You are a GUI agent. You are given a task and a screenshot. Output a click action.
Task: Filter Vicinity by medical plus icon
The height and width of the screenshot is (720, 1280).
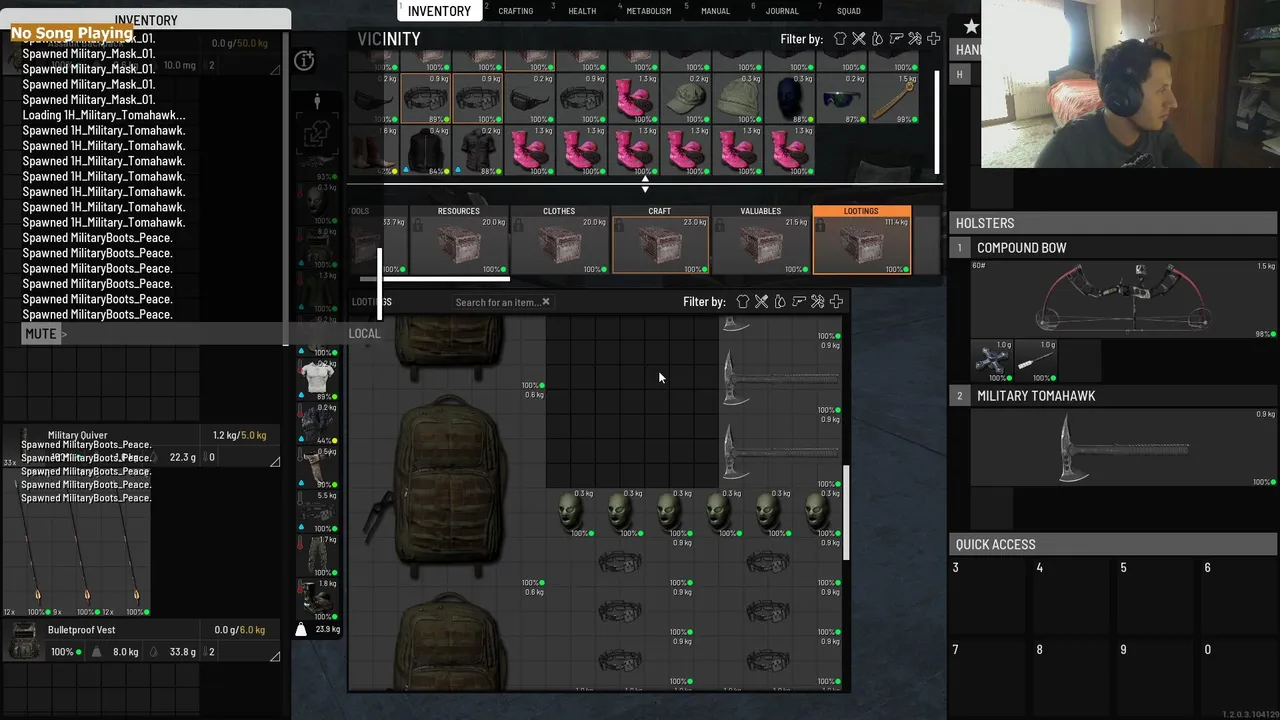(933, 39)
